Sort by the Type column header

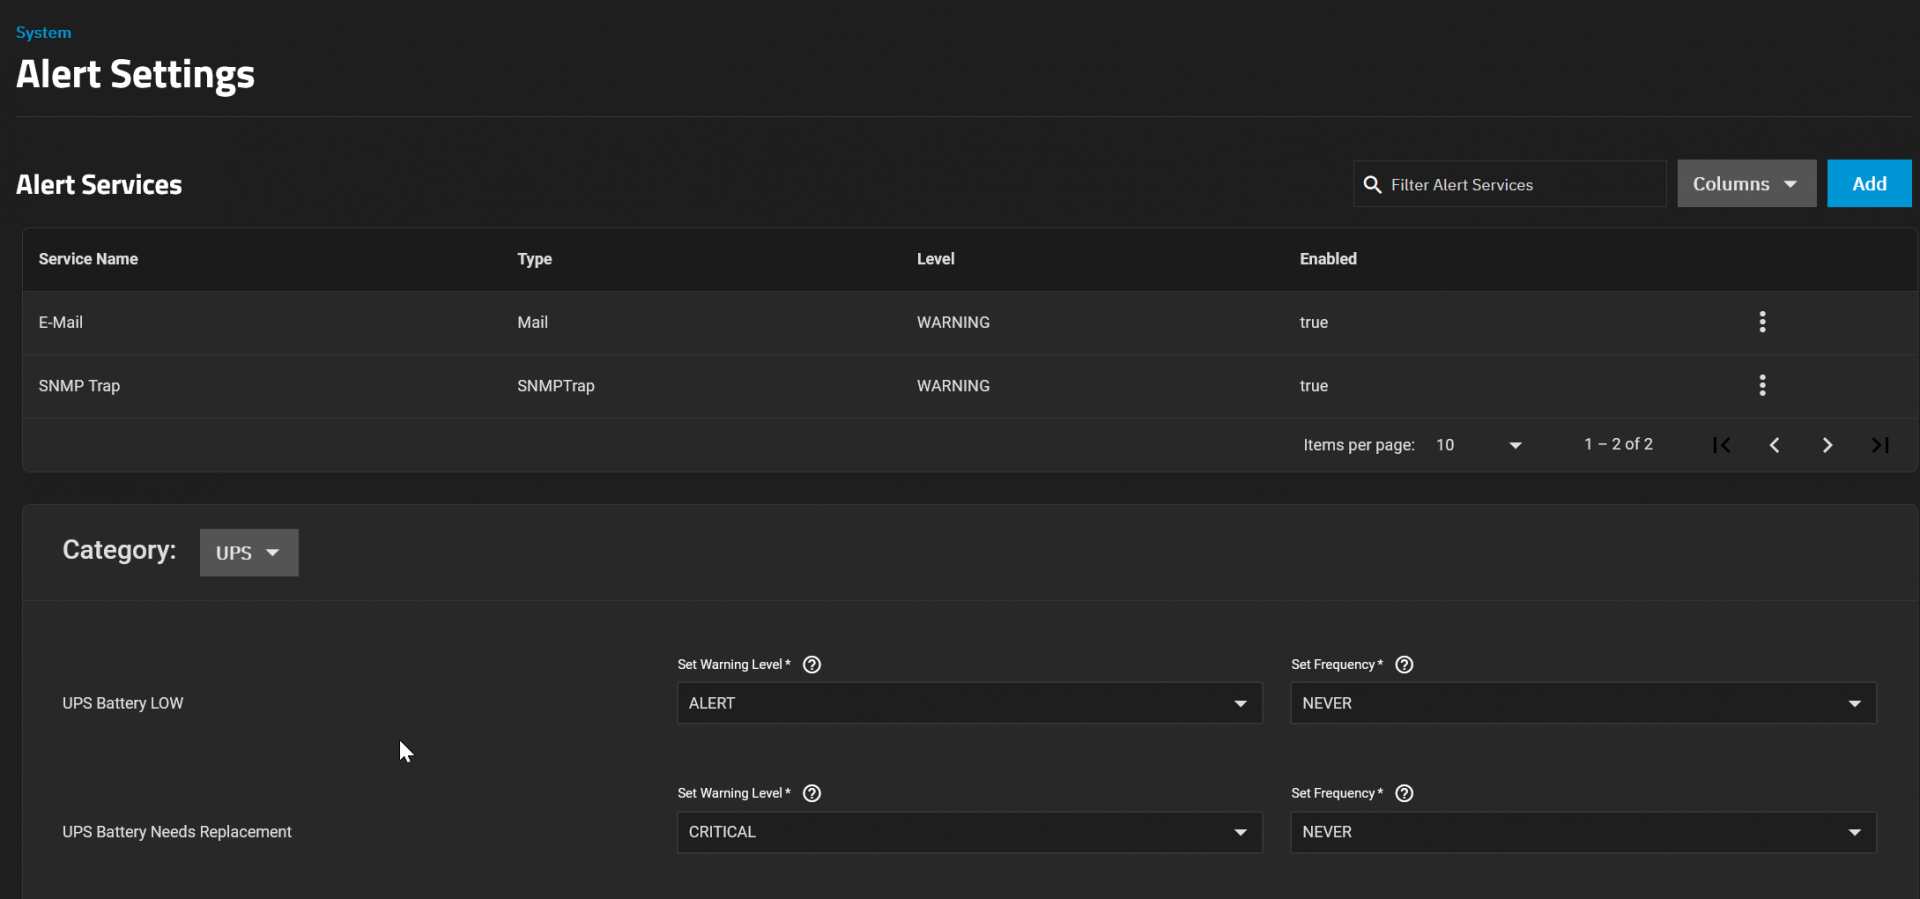(534, 259)
